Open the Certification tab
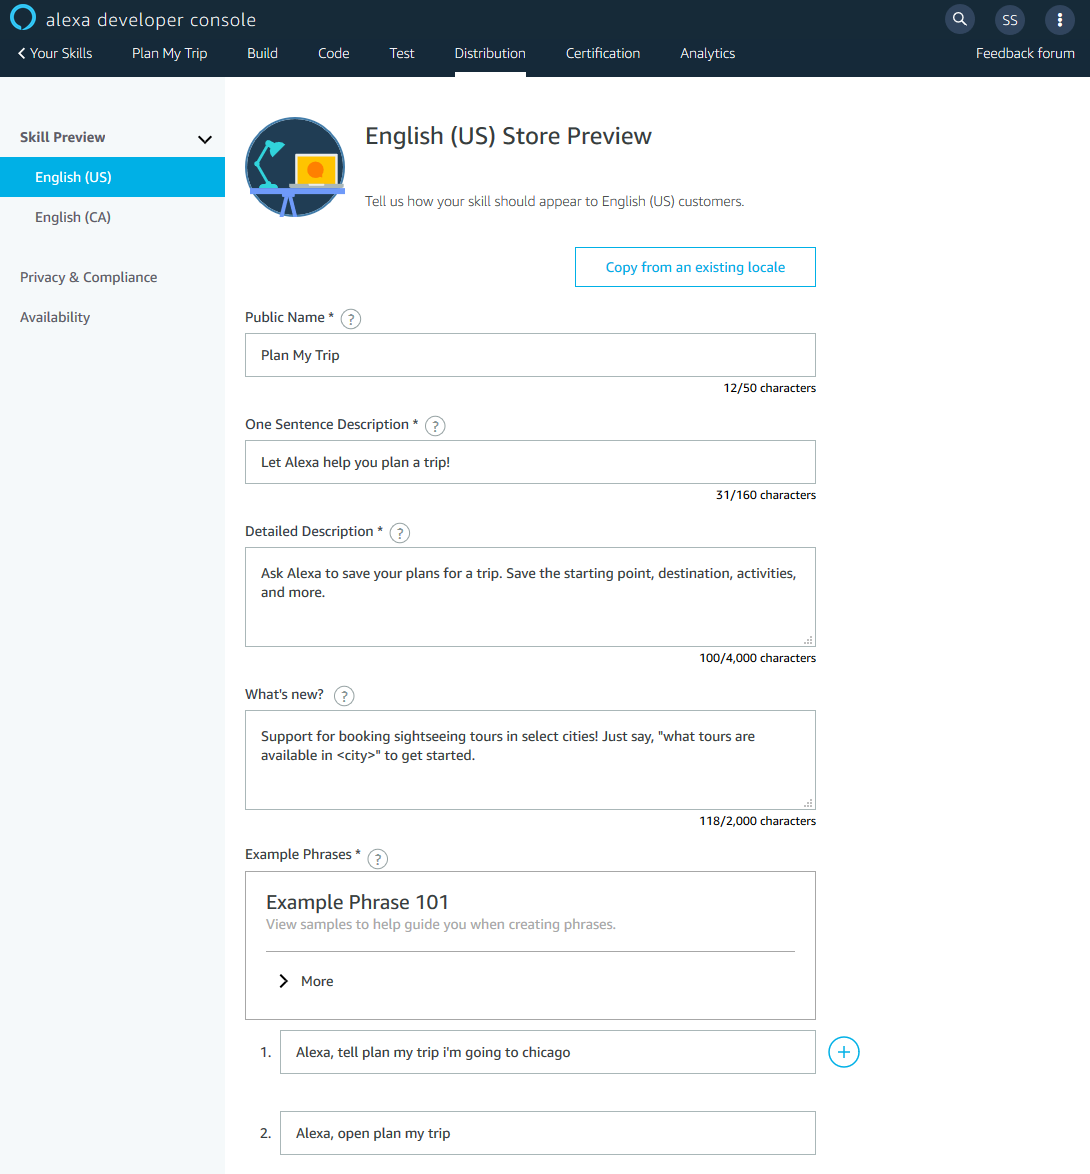The height and width of the screenshot is (1174, 1090). point(602,53)
